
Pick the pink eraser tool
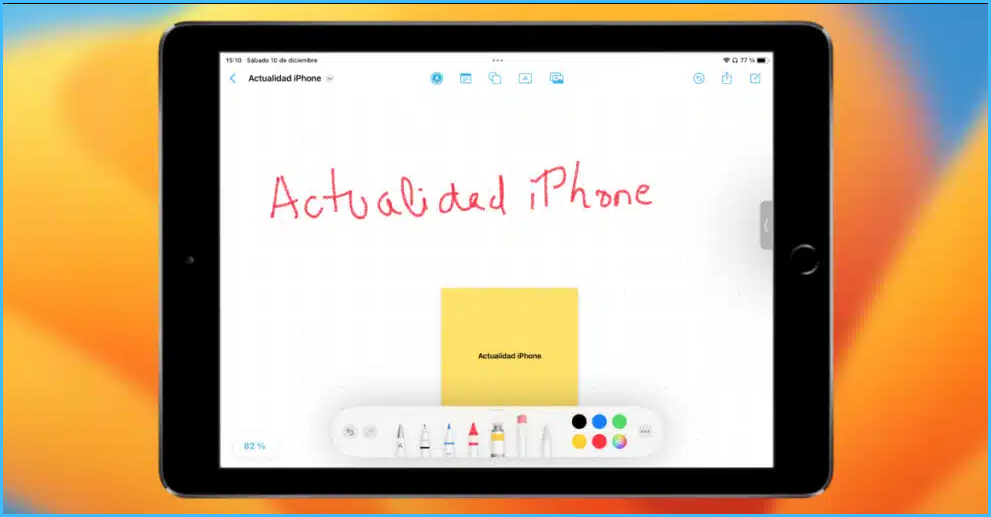(x=521, y=436)
